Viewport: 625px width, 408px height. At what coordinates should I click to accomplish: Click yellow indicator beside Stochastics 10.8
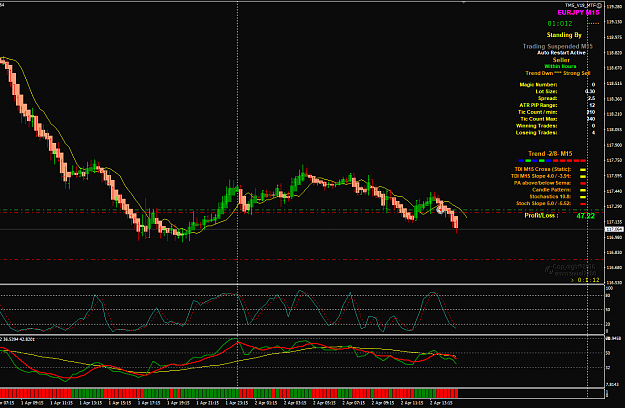(x=583, y=197)
